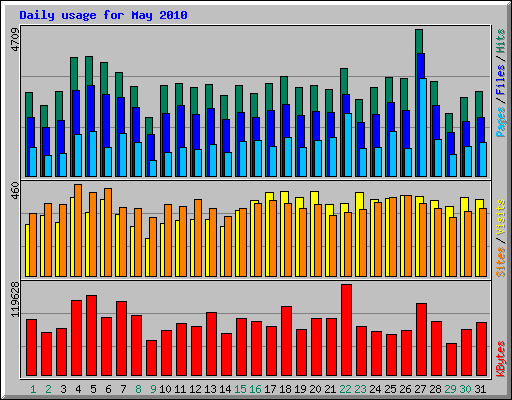Click day 4 on the x-axis
This screenshot has height=400, width=512.
pos(78,389)
